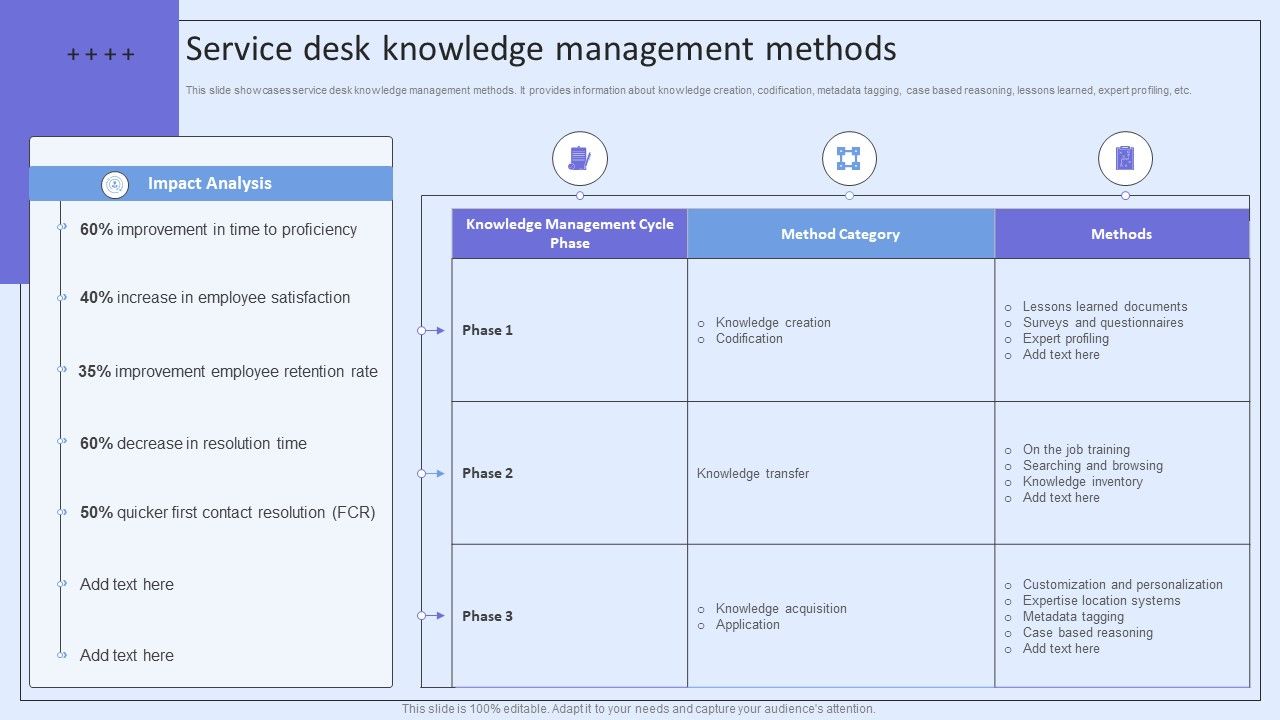Select '40% increase in employee satisfaction'

coord(215,297)
